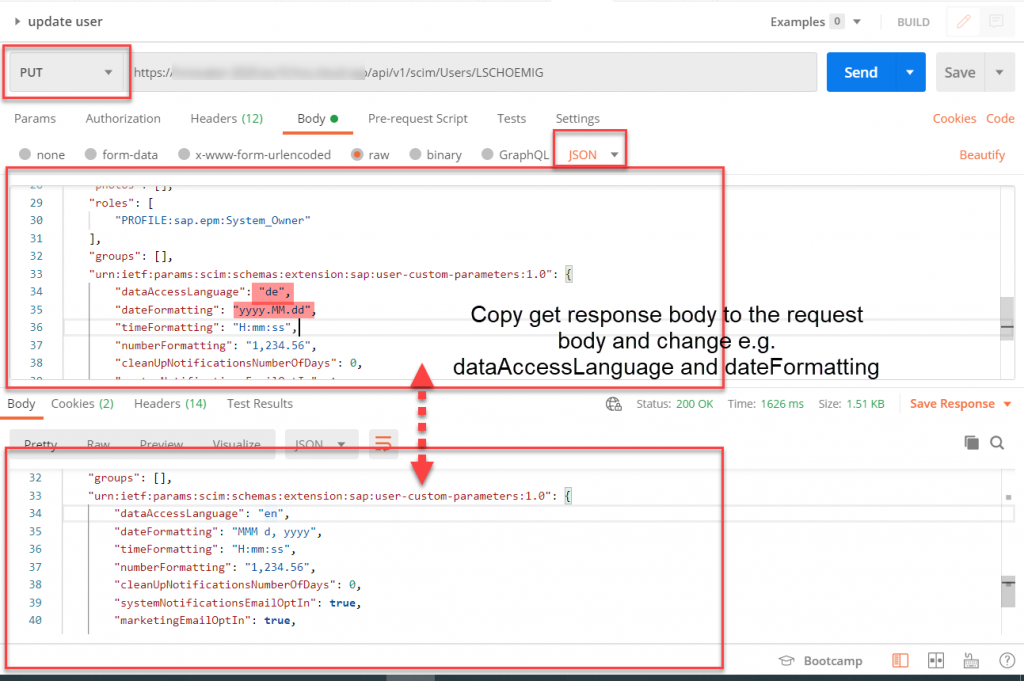Screen dimensions: 1024x681
Task: Open the Headers (12) request tab
Action: coord(227,118)
